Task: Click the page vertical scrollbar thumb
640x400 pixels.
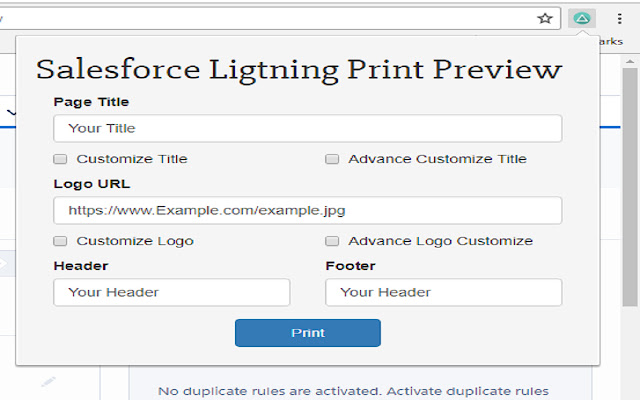Action: pyautogui.click(x=630, y=187)
